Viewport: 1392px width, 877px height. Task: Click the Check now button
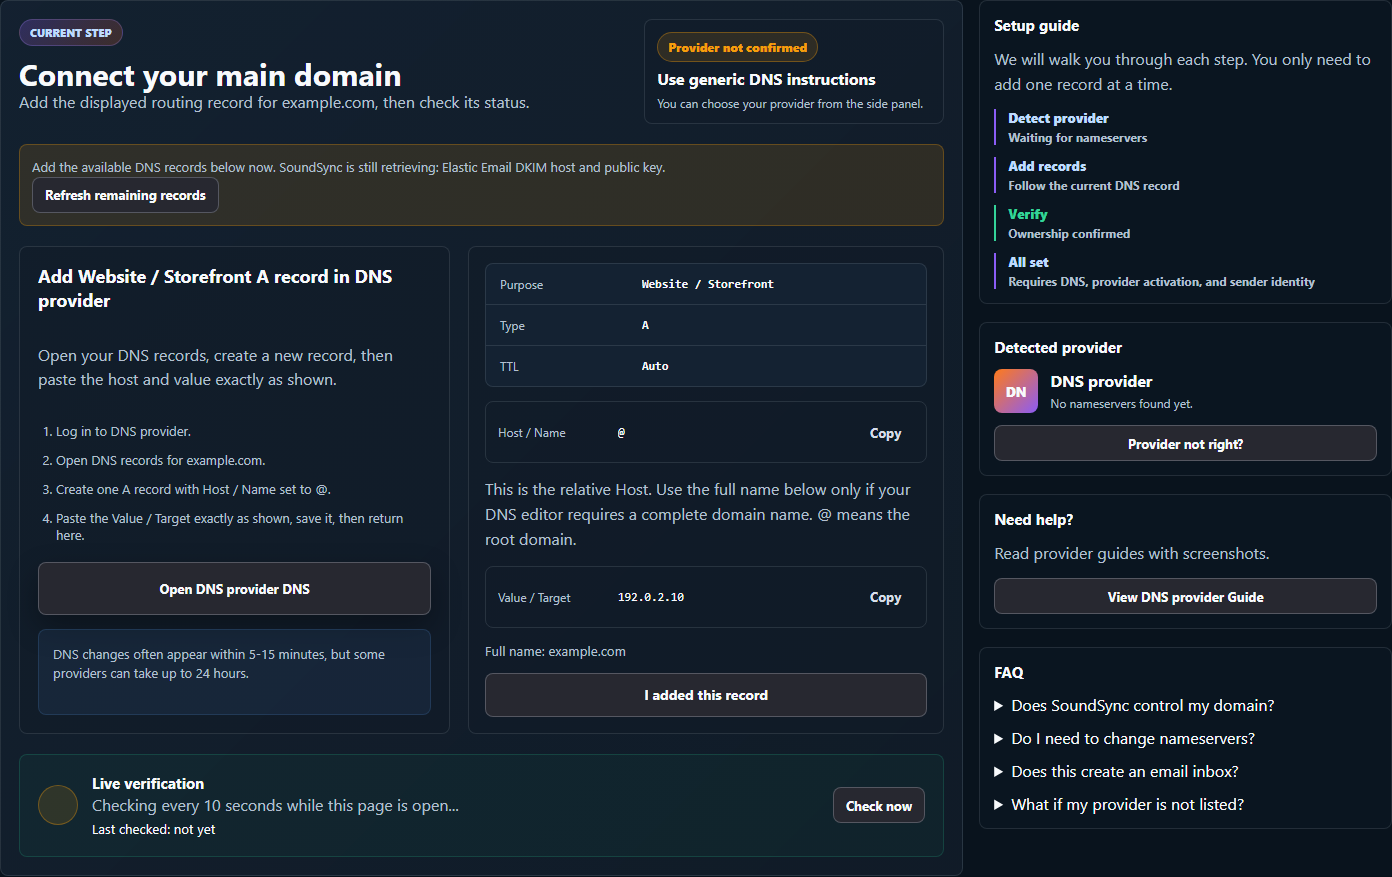[x=879, y=806]
